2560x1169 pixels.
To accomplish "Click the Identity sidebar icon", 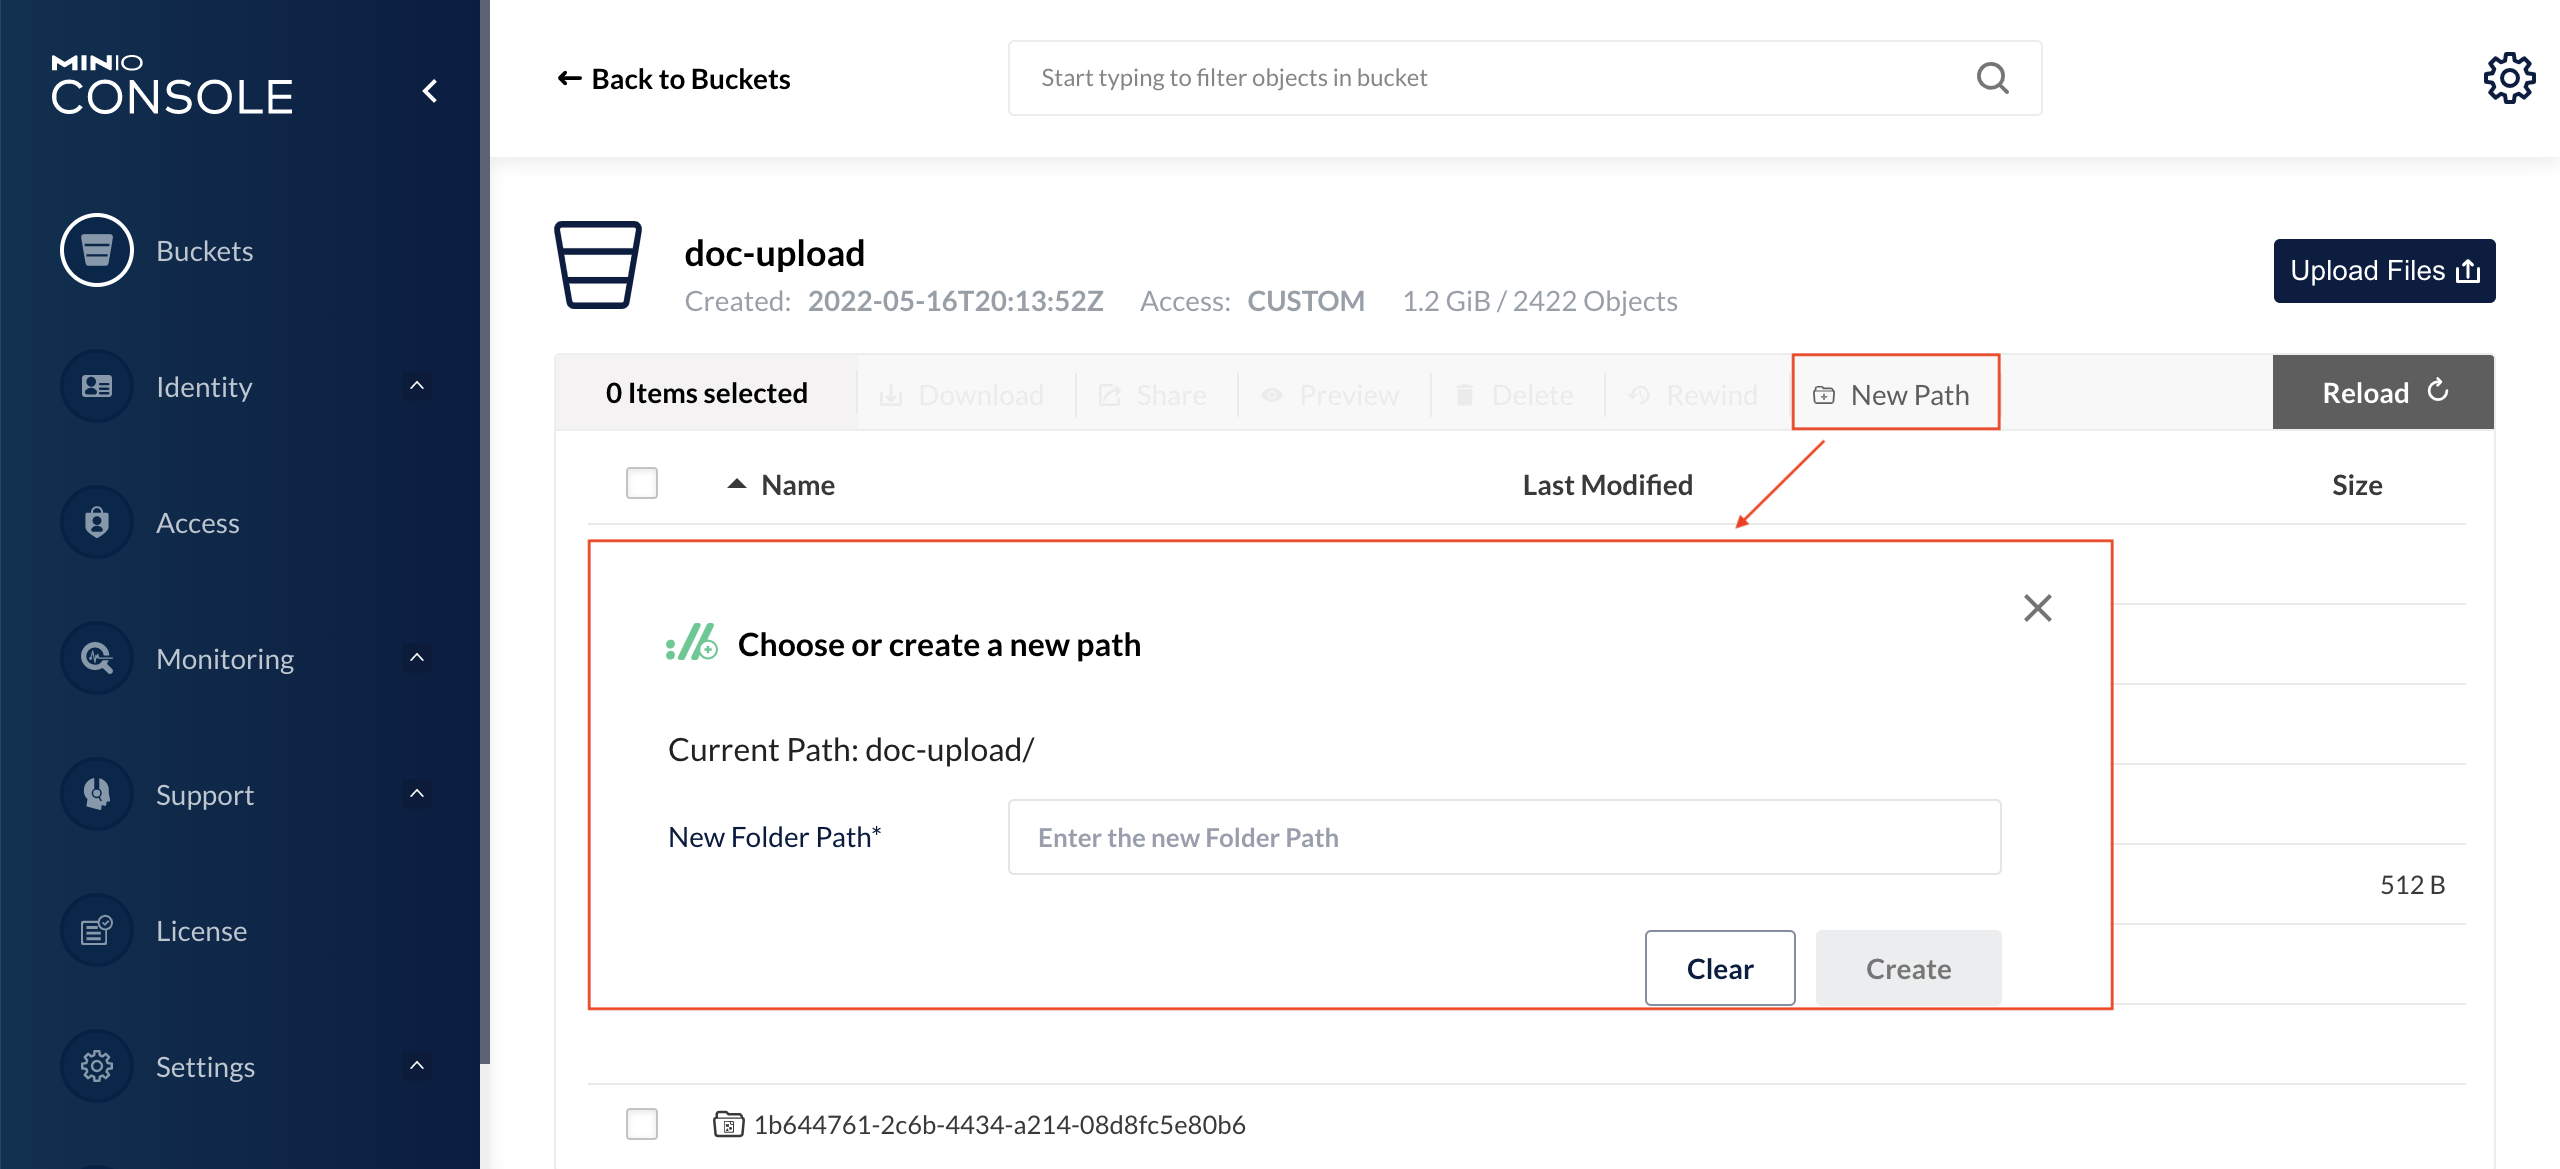I will click(x=97, y=386).
